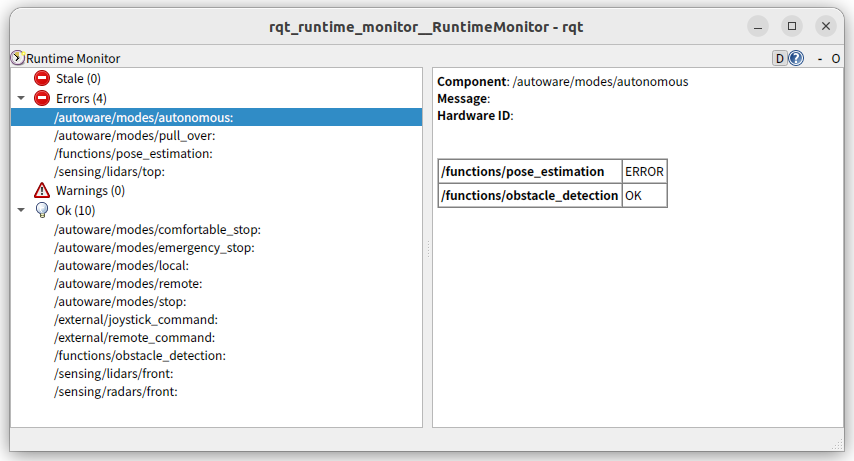Select /sensing/radars/front item

coord(115,392)
